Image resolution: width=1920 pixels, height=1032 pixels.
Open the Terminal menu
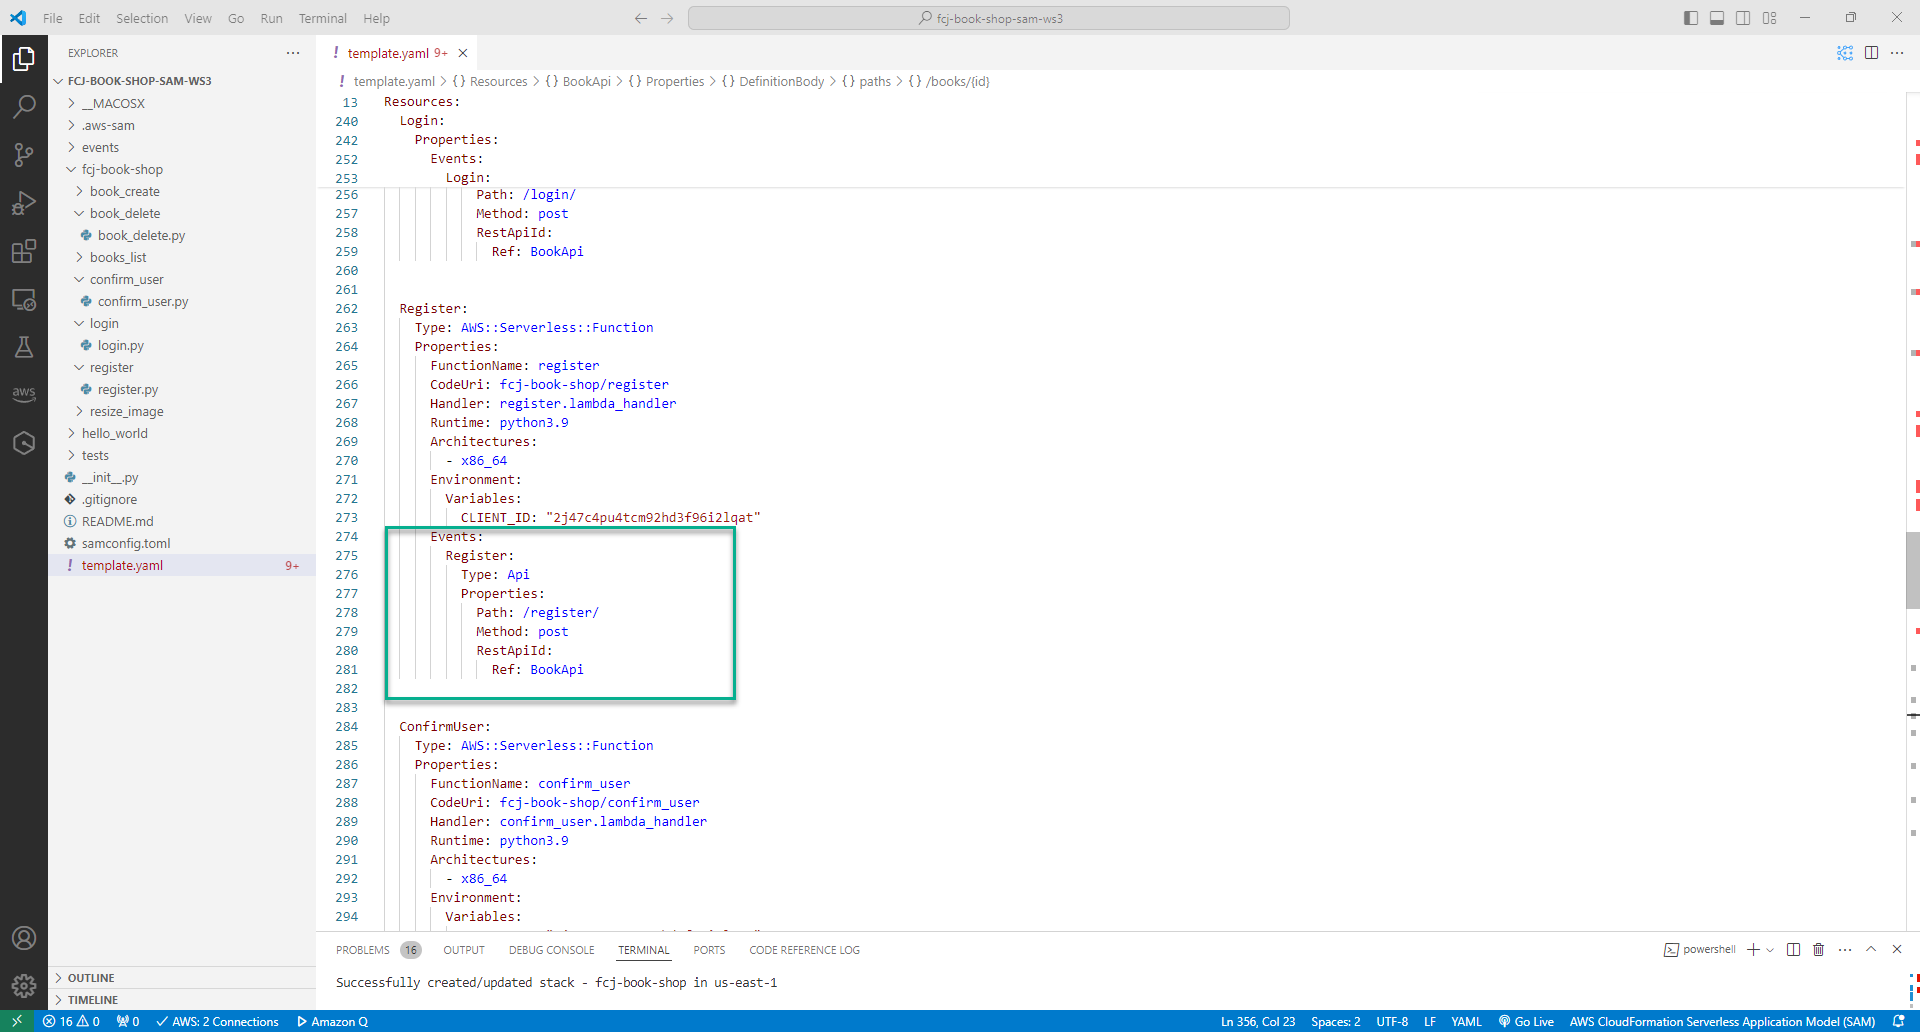coord(322,18)
